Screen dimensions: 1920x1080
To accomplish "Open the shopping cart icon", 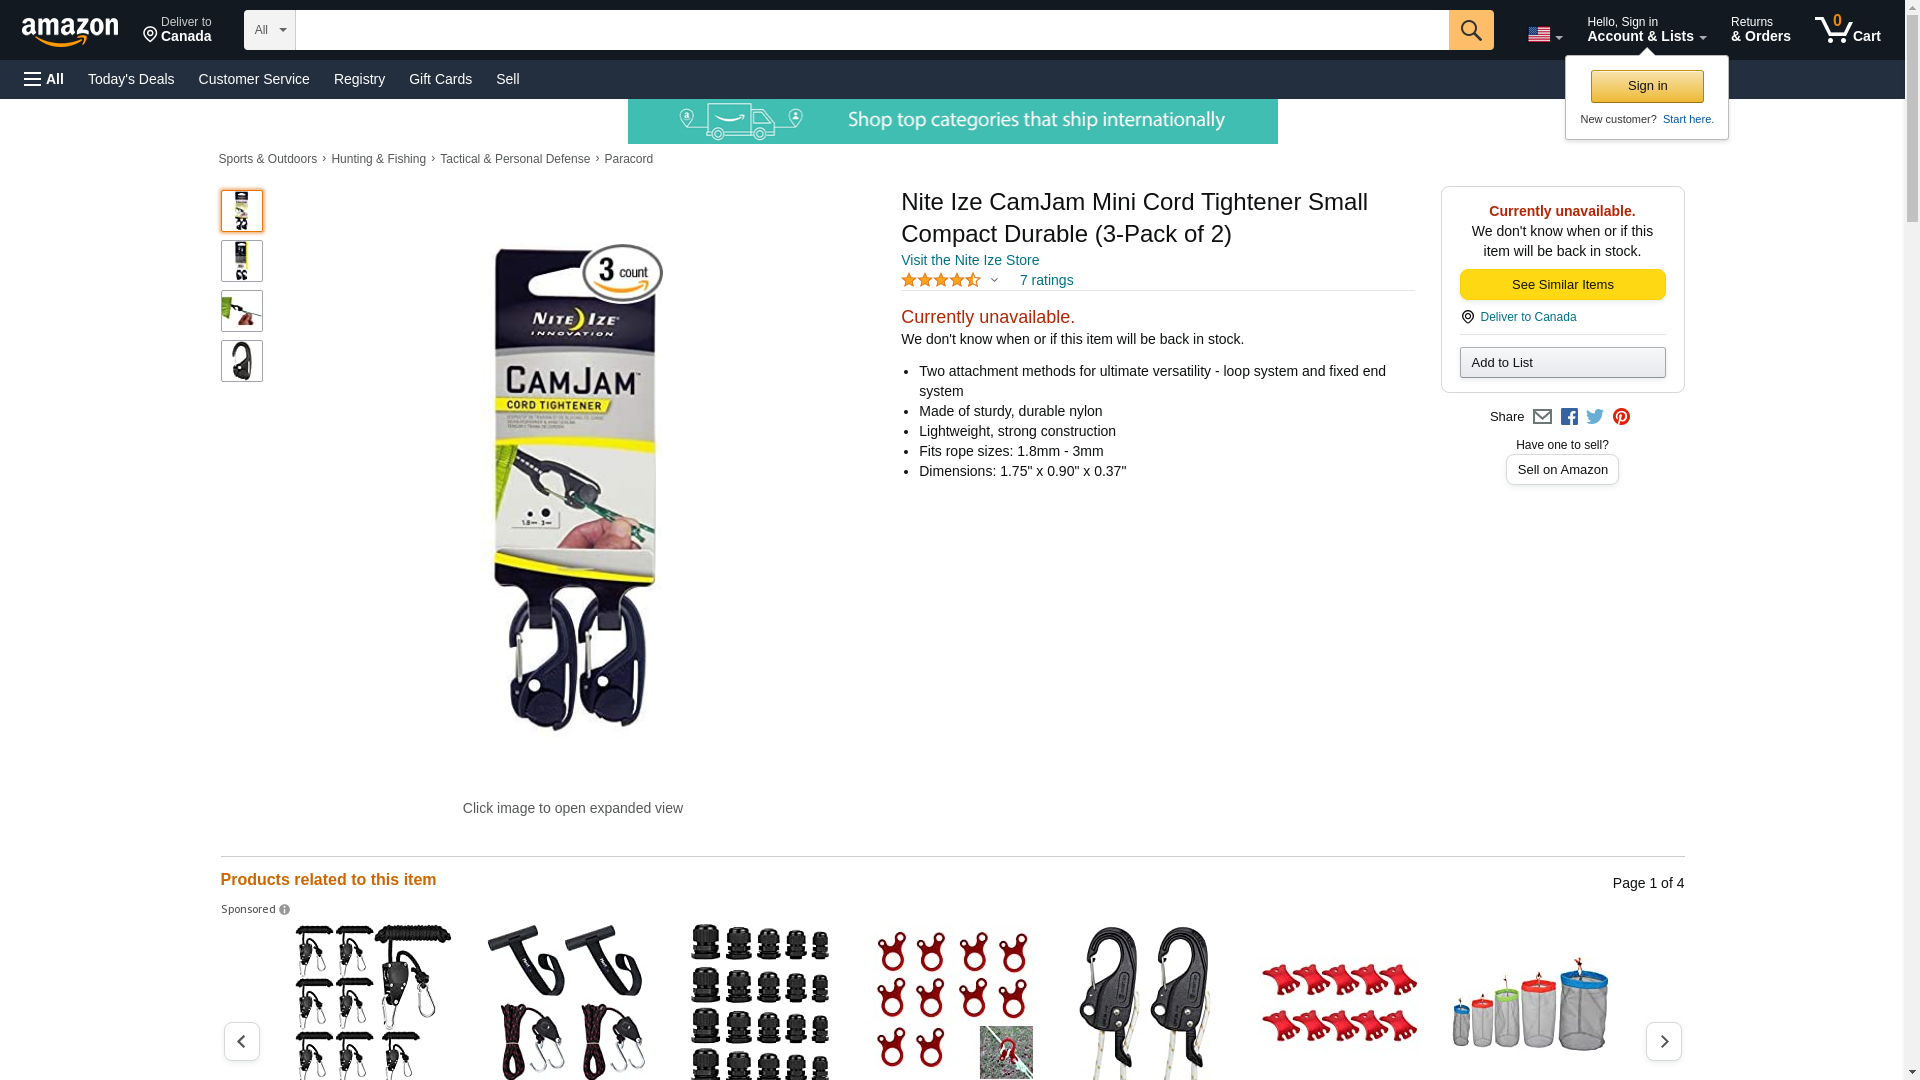I will click(x=1848, y=30).
